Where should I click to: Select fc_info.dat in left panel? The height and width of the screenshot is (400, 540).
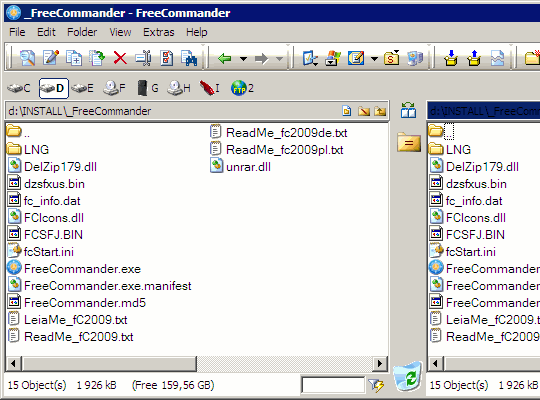44,201
